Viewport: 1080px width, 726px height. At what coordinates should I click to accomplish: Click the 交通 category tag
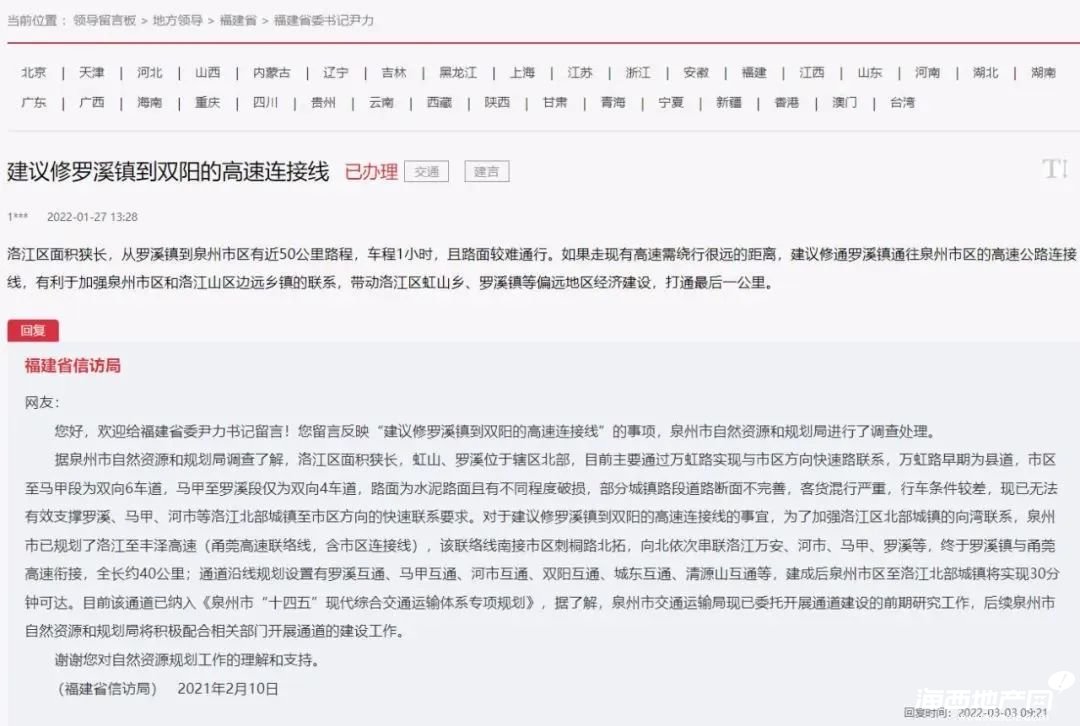(x=426, y=172)
